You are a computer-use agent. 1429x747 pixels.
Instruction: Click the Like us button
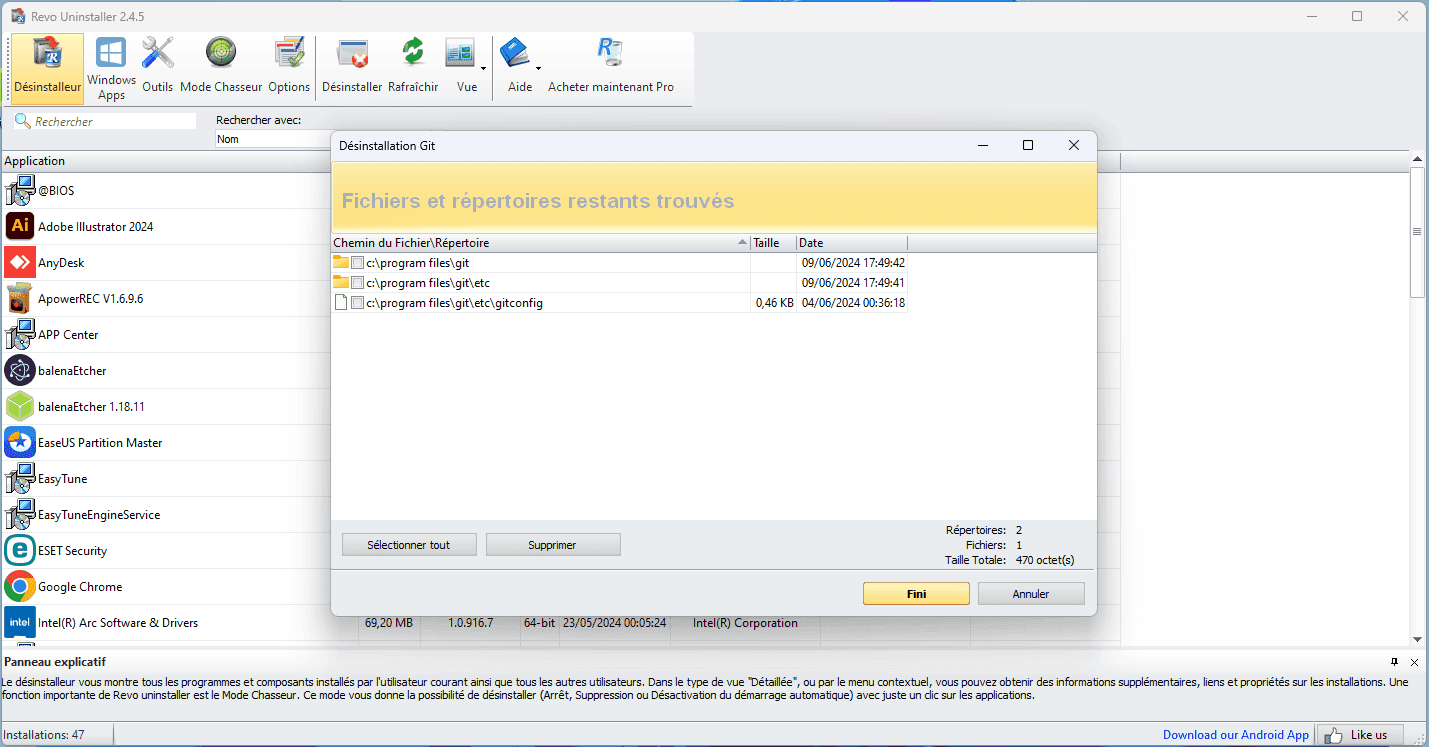1359,735
